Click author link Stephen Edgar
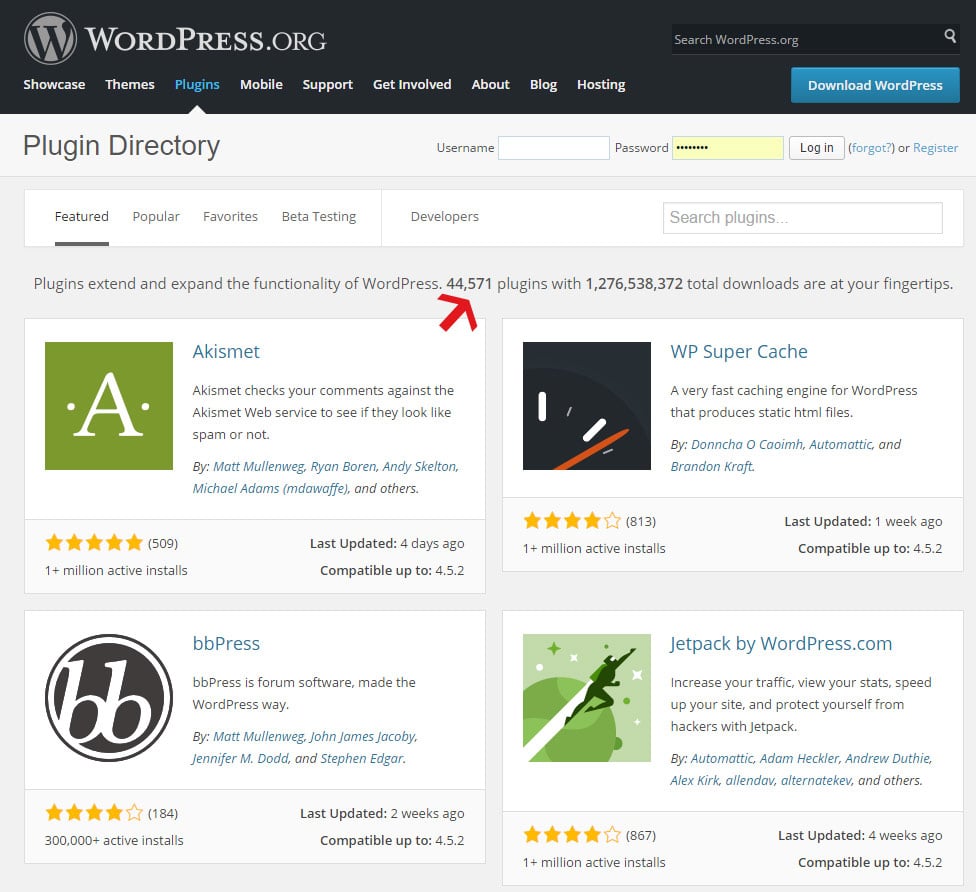The width and height of the screenshot is (976, 892). 362,758
